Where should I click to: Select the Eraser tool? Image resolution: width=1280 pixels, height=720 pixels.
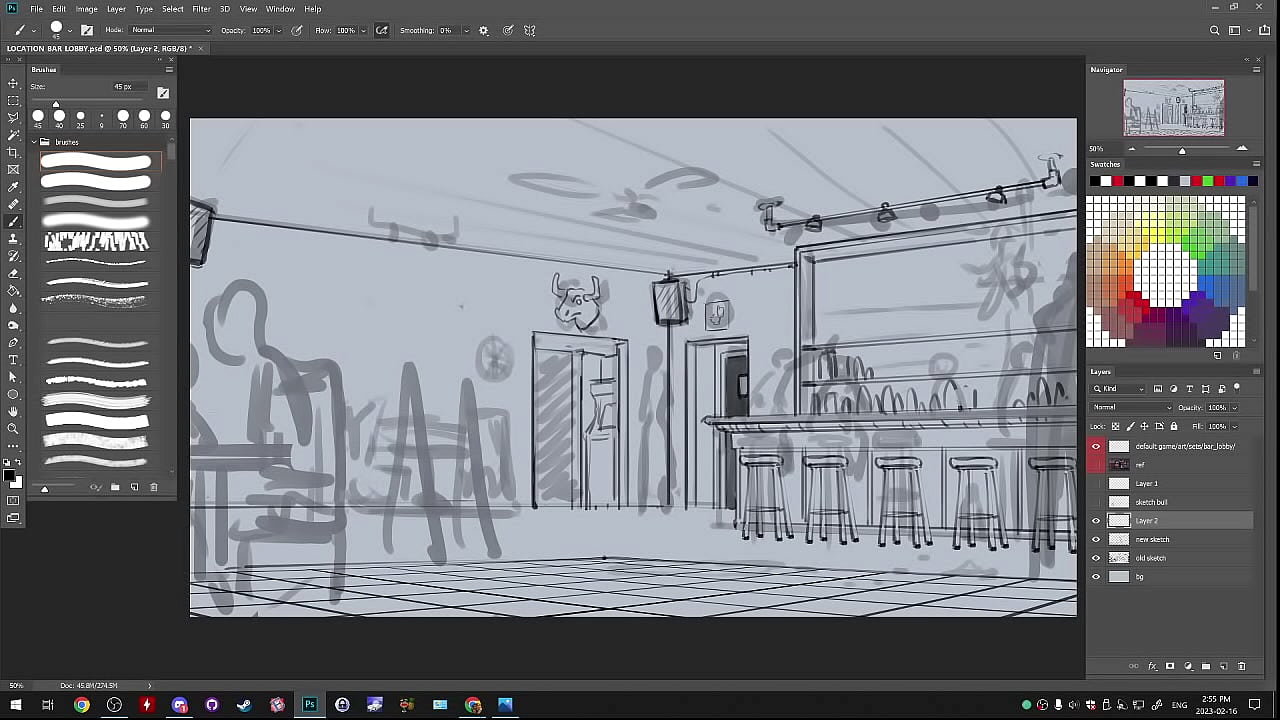13,273
